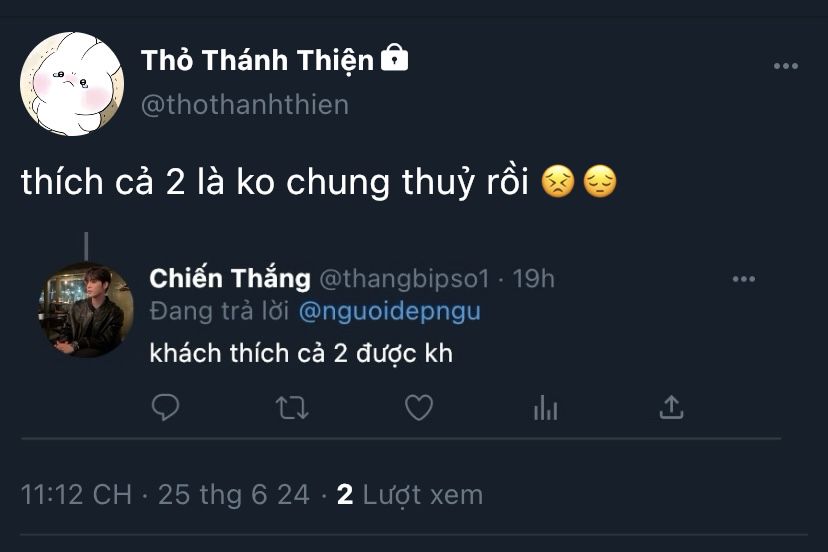Open the main tweet's three-dot more menu
828x552 pixels.
(786, 66)
